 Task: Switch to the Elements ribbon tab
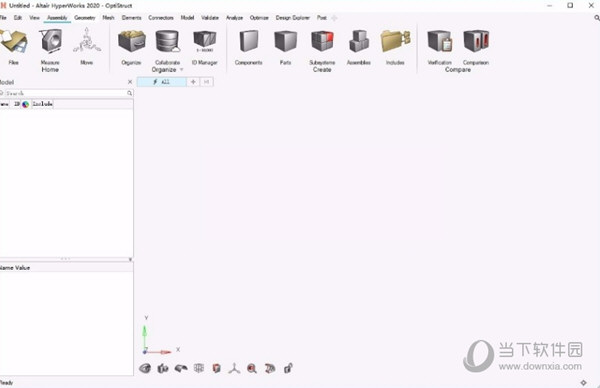point(131,18)
